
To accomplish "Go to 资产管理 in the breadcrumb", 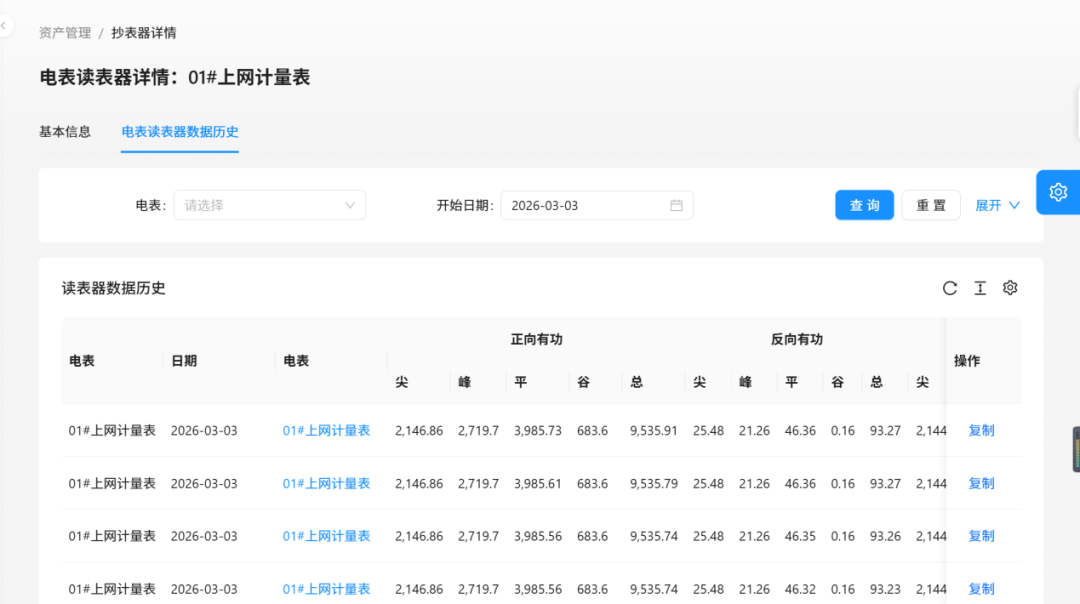I will (x=65, y=33).
